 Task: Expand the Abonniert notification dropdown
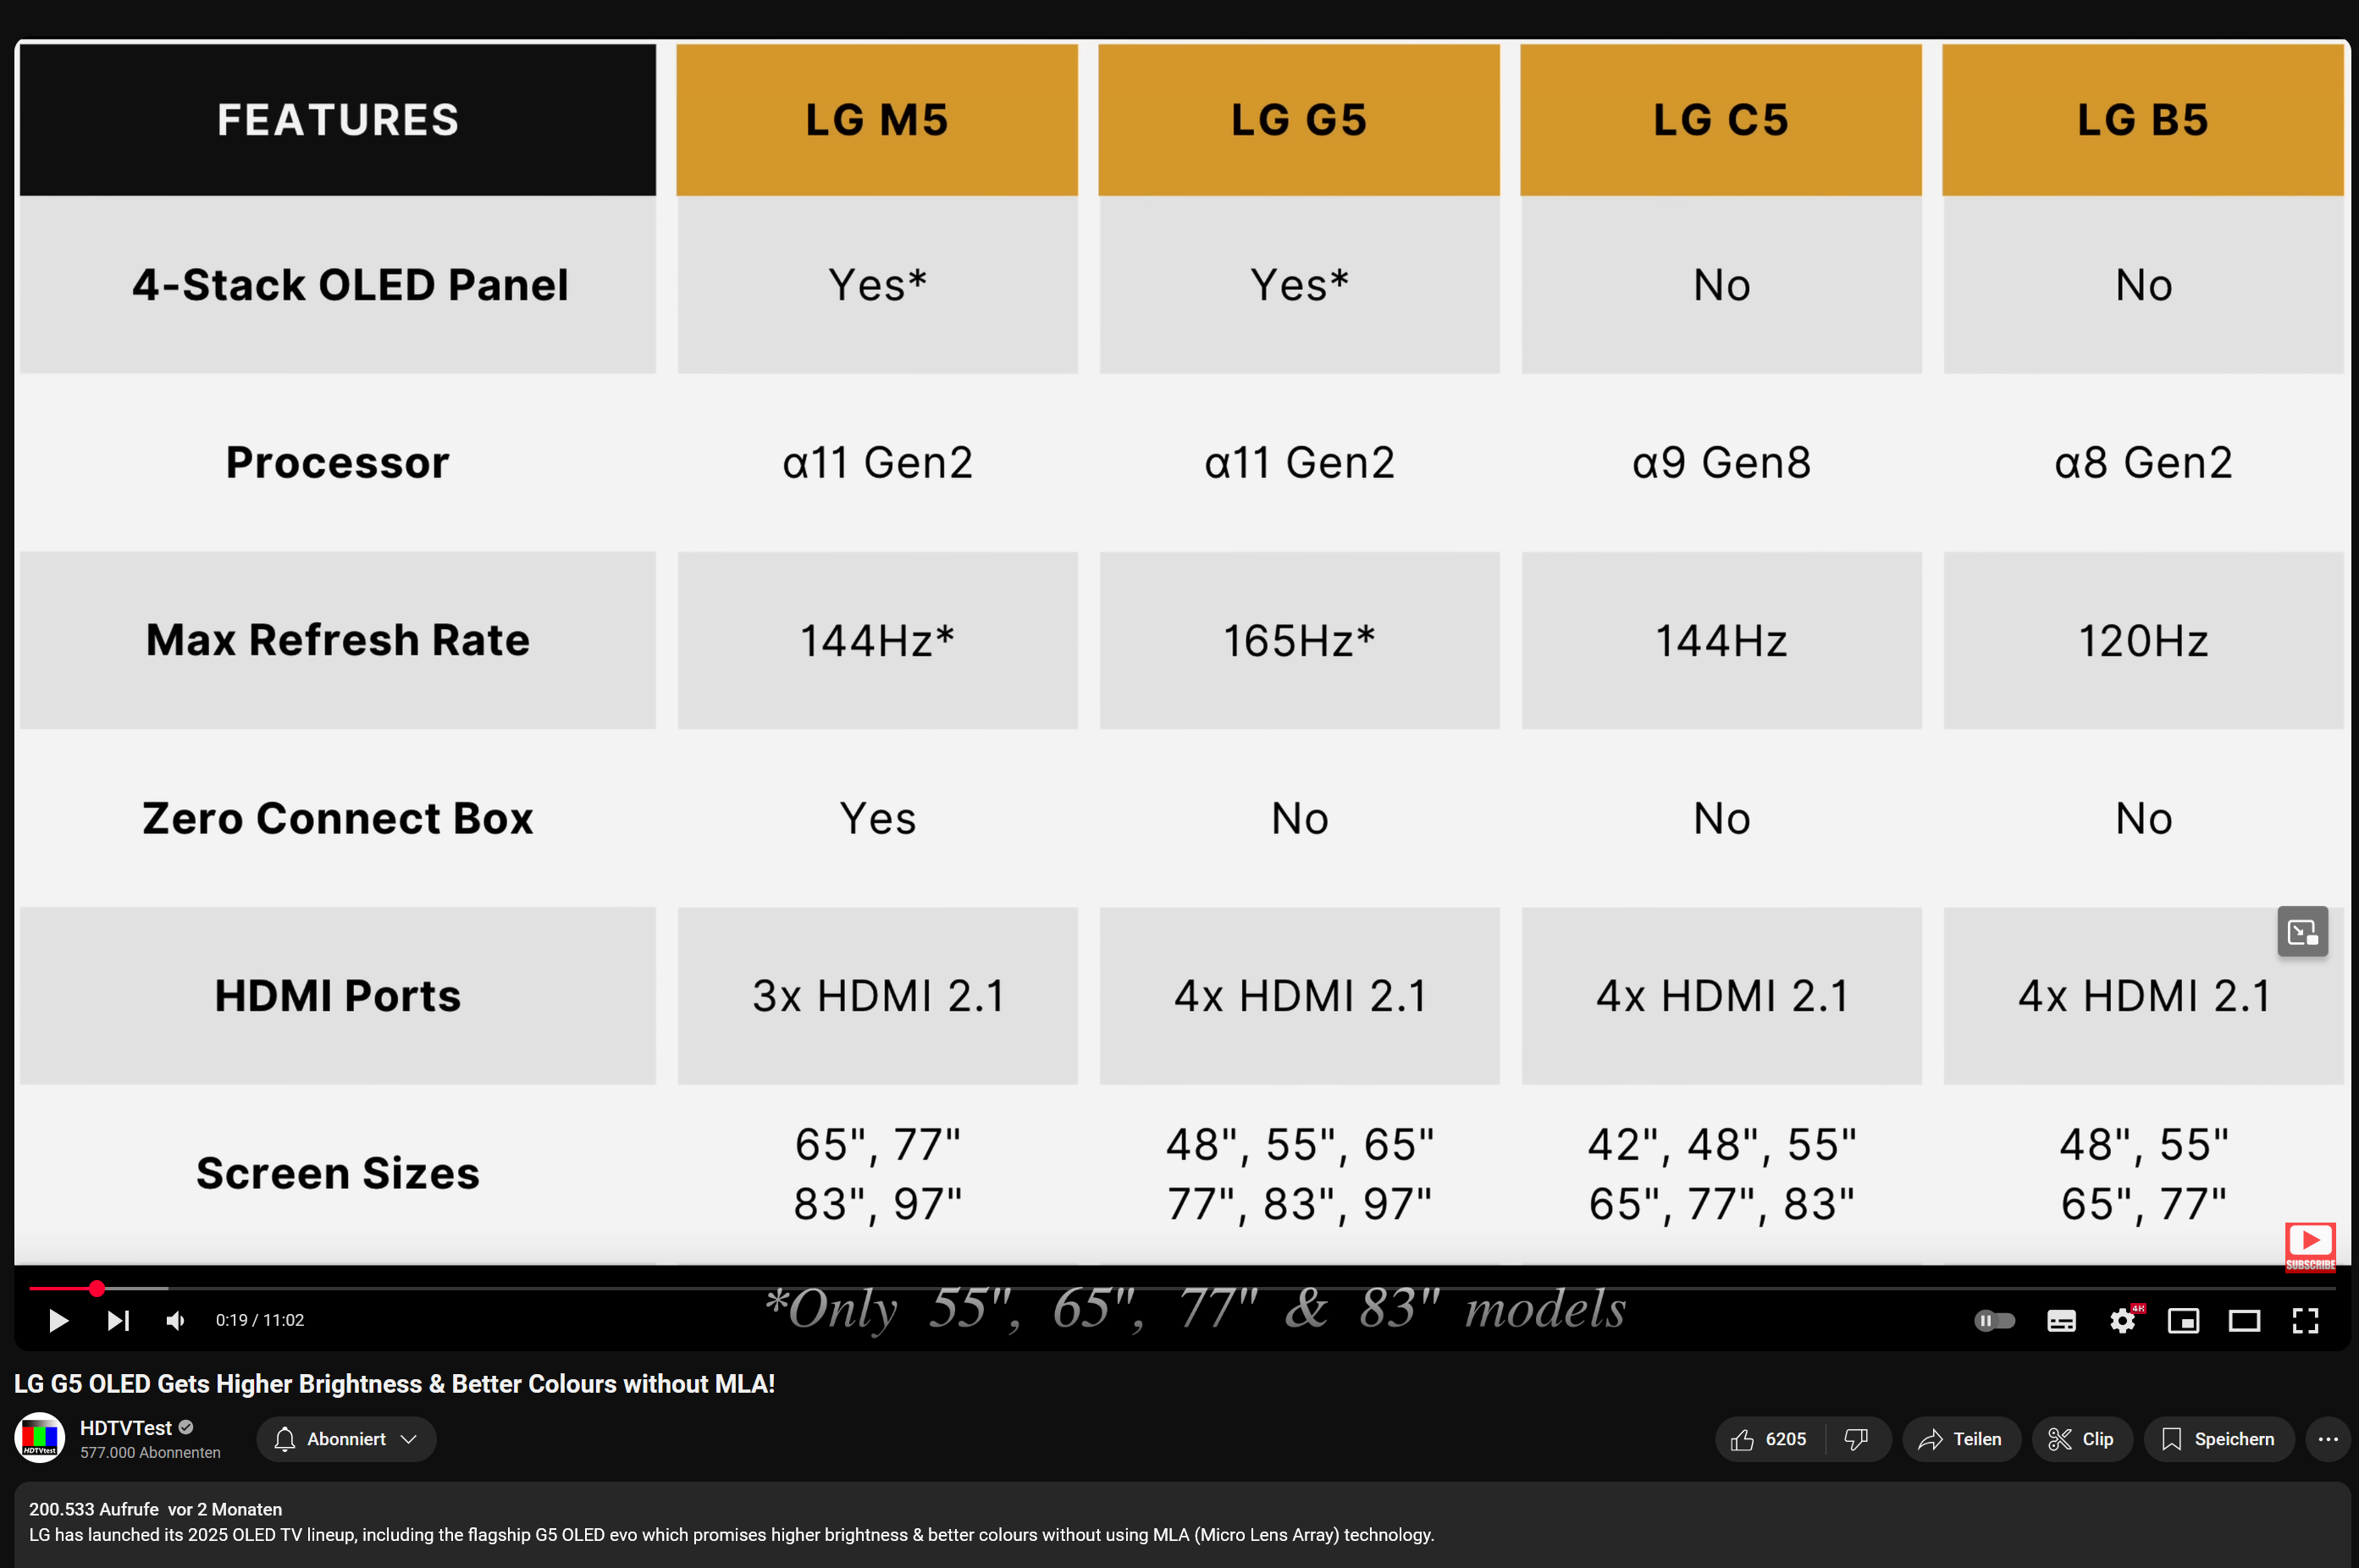[346, 1439]
